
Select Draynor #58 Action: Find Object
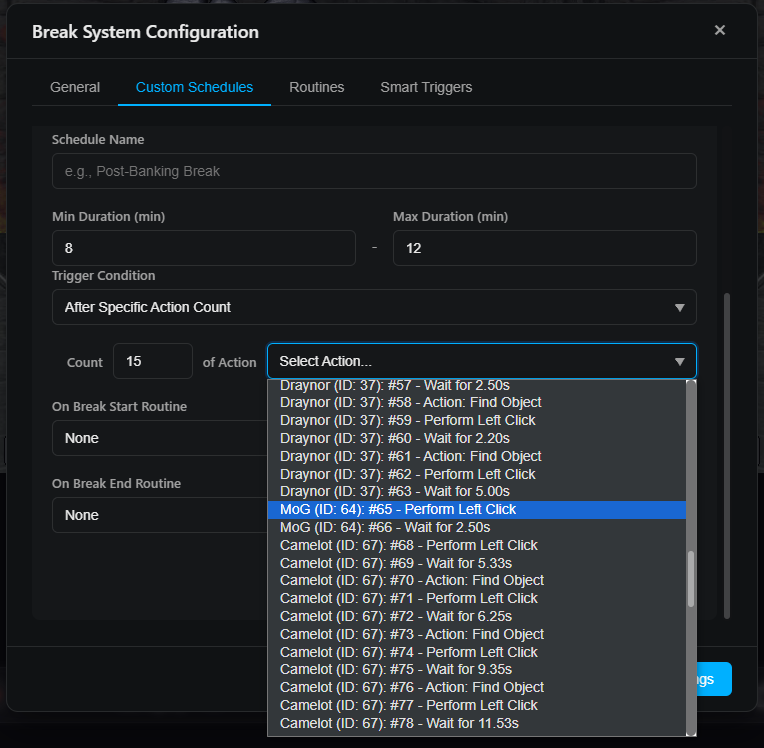(477, 403)
